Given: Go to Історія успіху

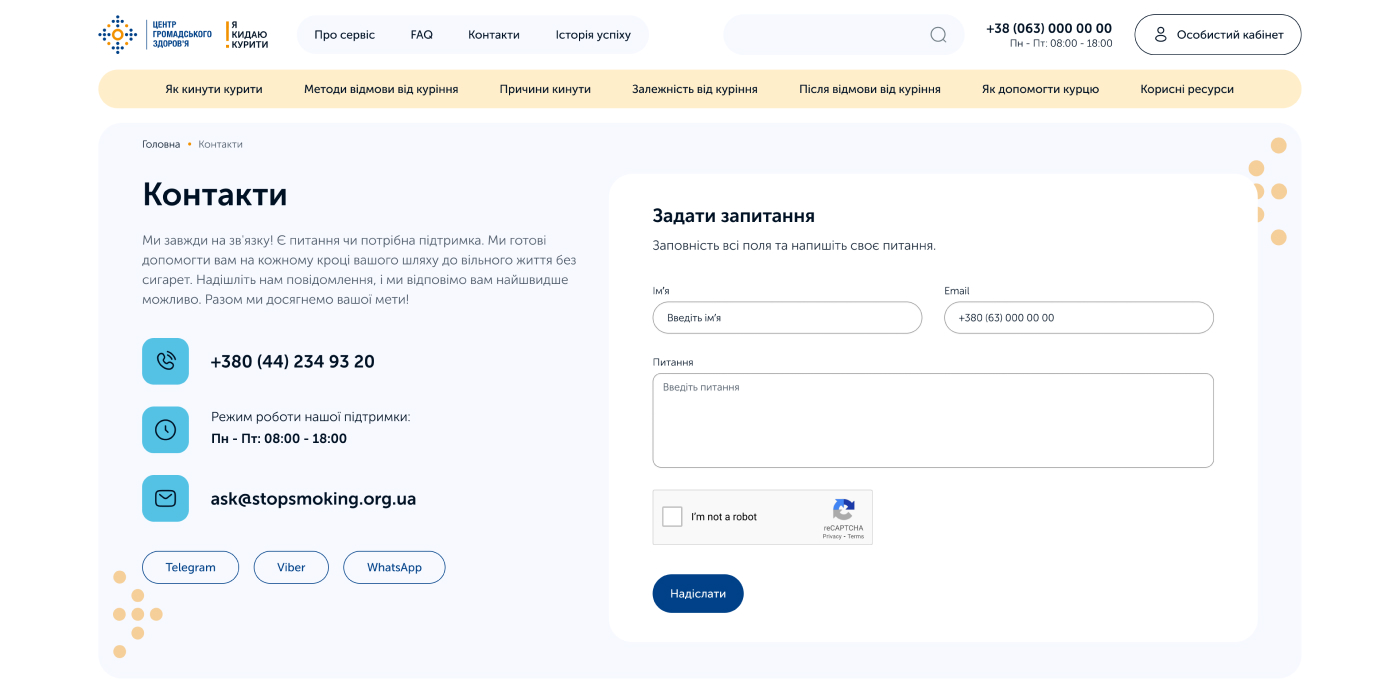Looking at the screenshot, I should 593,35.
